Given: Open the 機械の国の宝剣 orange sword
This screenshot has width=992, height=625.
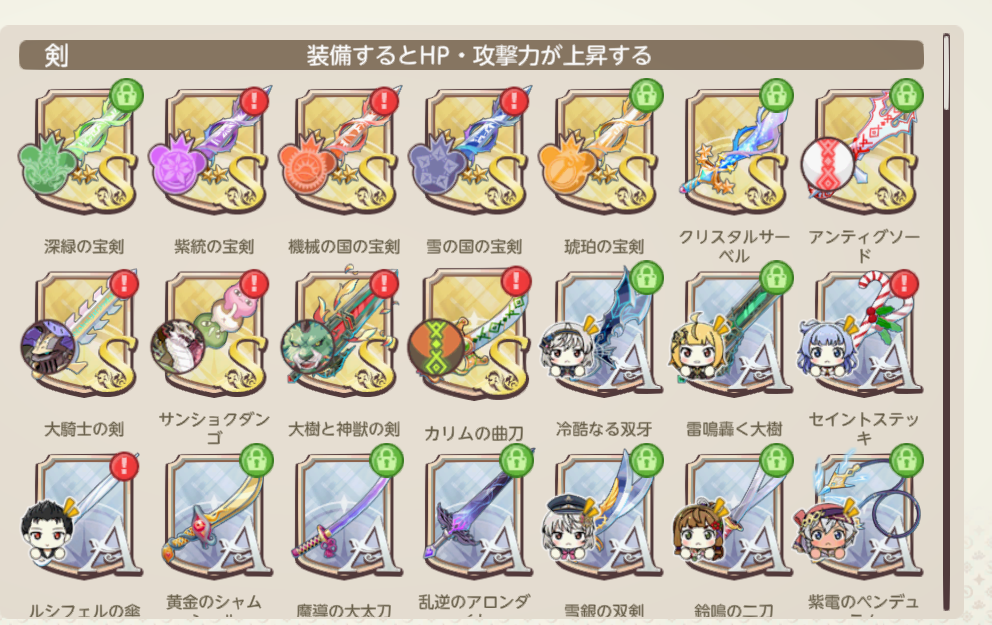Looking at the screenshot, I should coord(344,151).
